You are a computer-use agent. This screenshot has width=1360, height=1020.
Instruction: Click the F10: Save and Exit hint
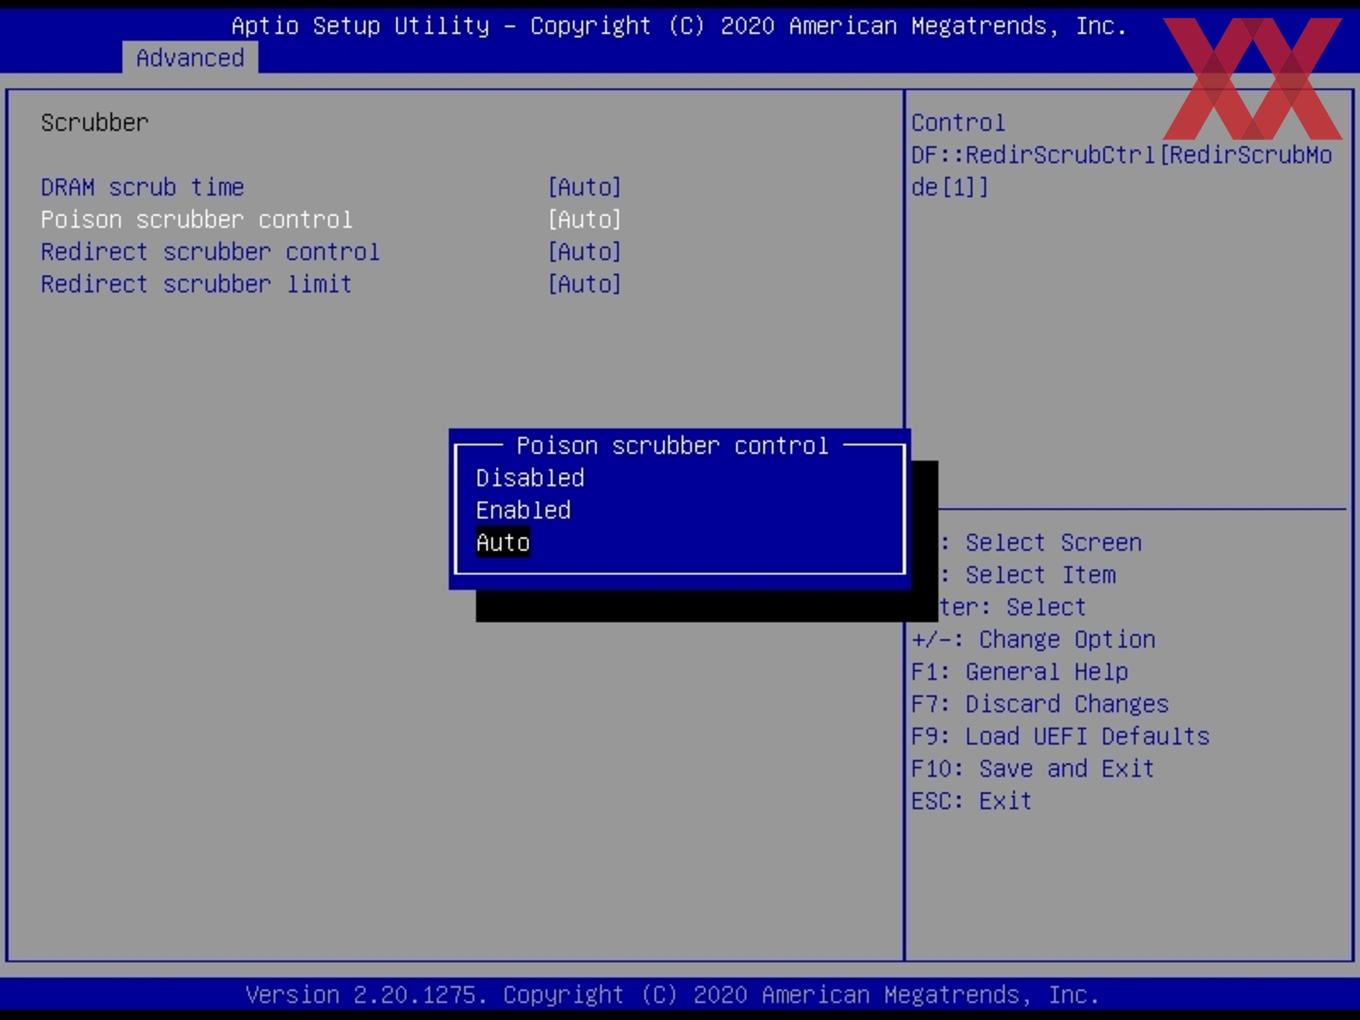point(1033,768)
